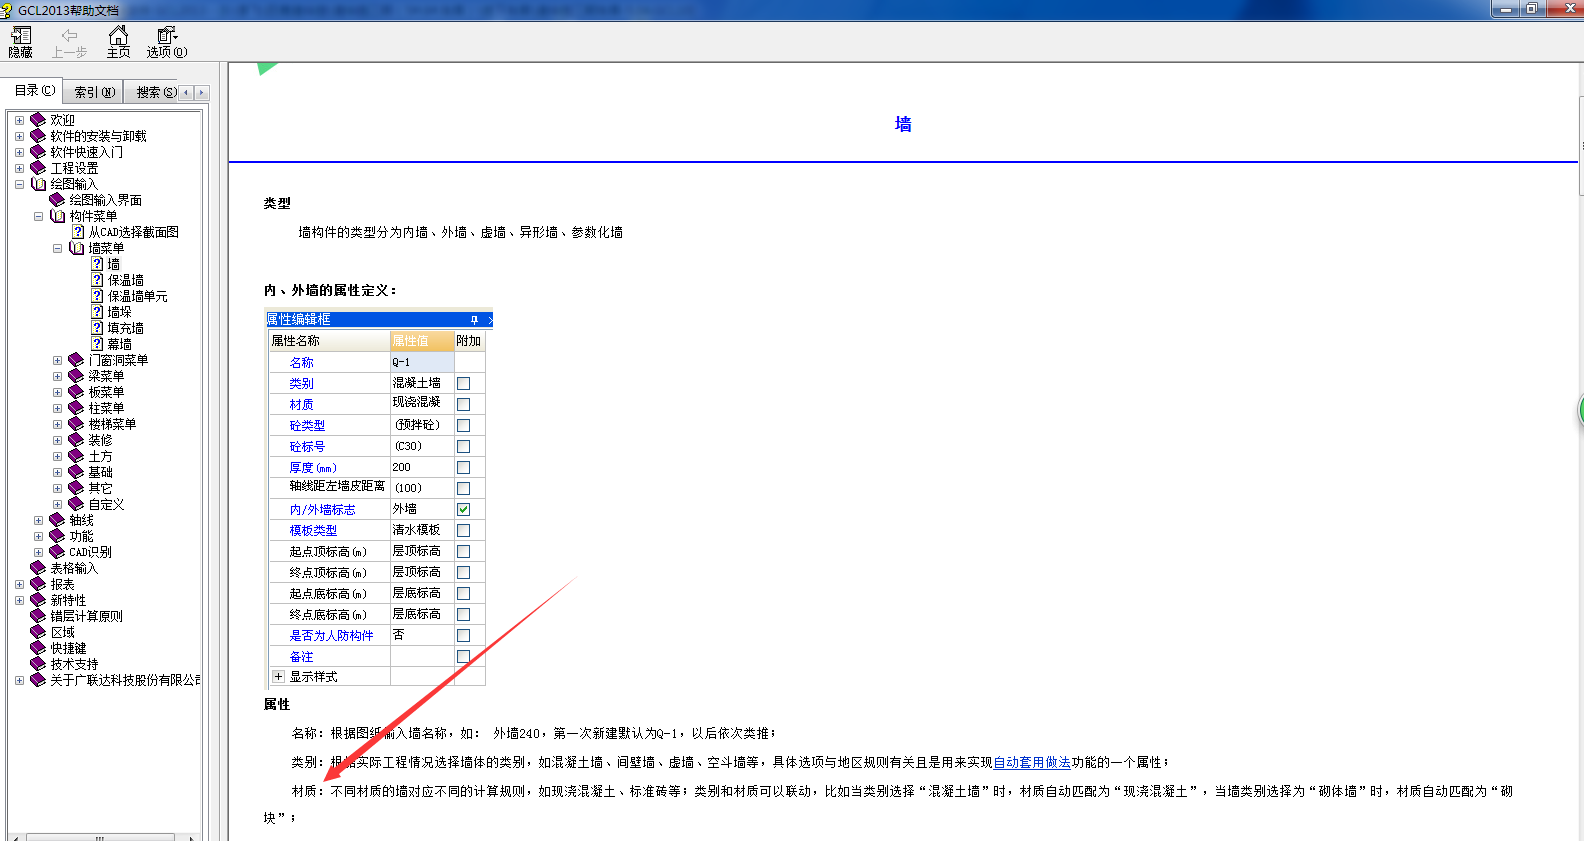
Task: Click the question-page icon beside 从CAD选择截面图
Action: point(78,232)
